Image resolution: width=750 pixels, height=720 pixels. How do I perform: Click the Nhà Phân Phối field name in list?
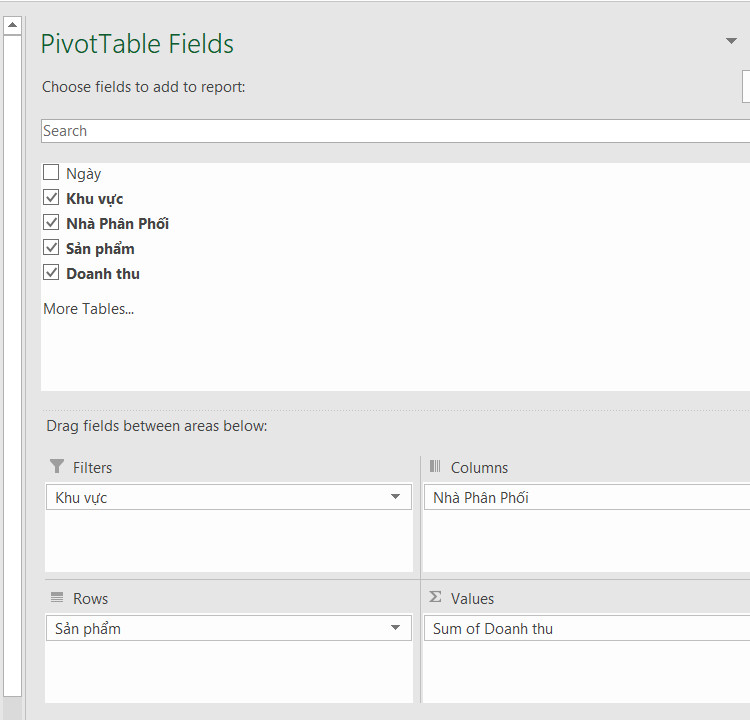[x=118, y=223]
